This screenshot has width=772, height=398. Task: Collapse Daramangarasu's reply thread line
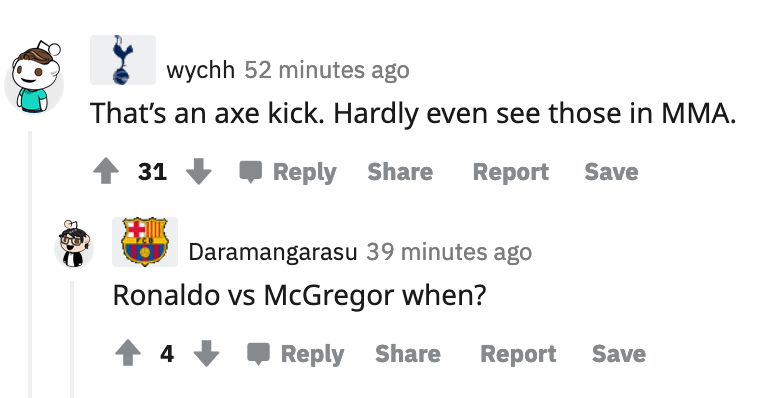(72, 339)
